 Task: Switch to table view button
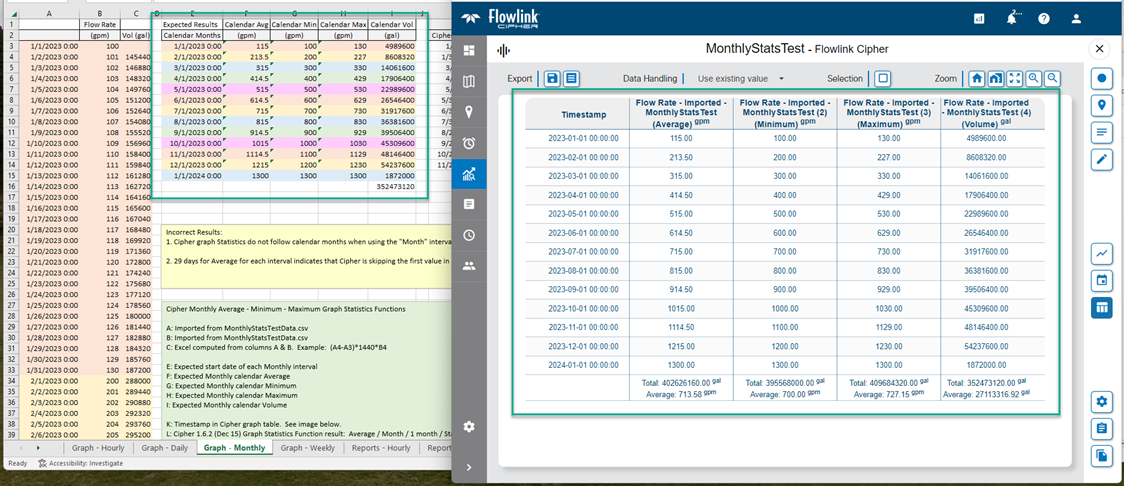click(x=1101, y=307)
